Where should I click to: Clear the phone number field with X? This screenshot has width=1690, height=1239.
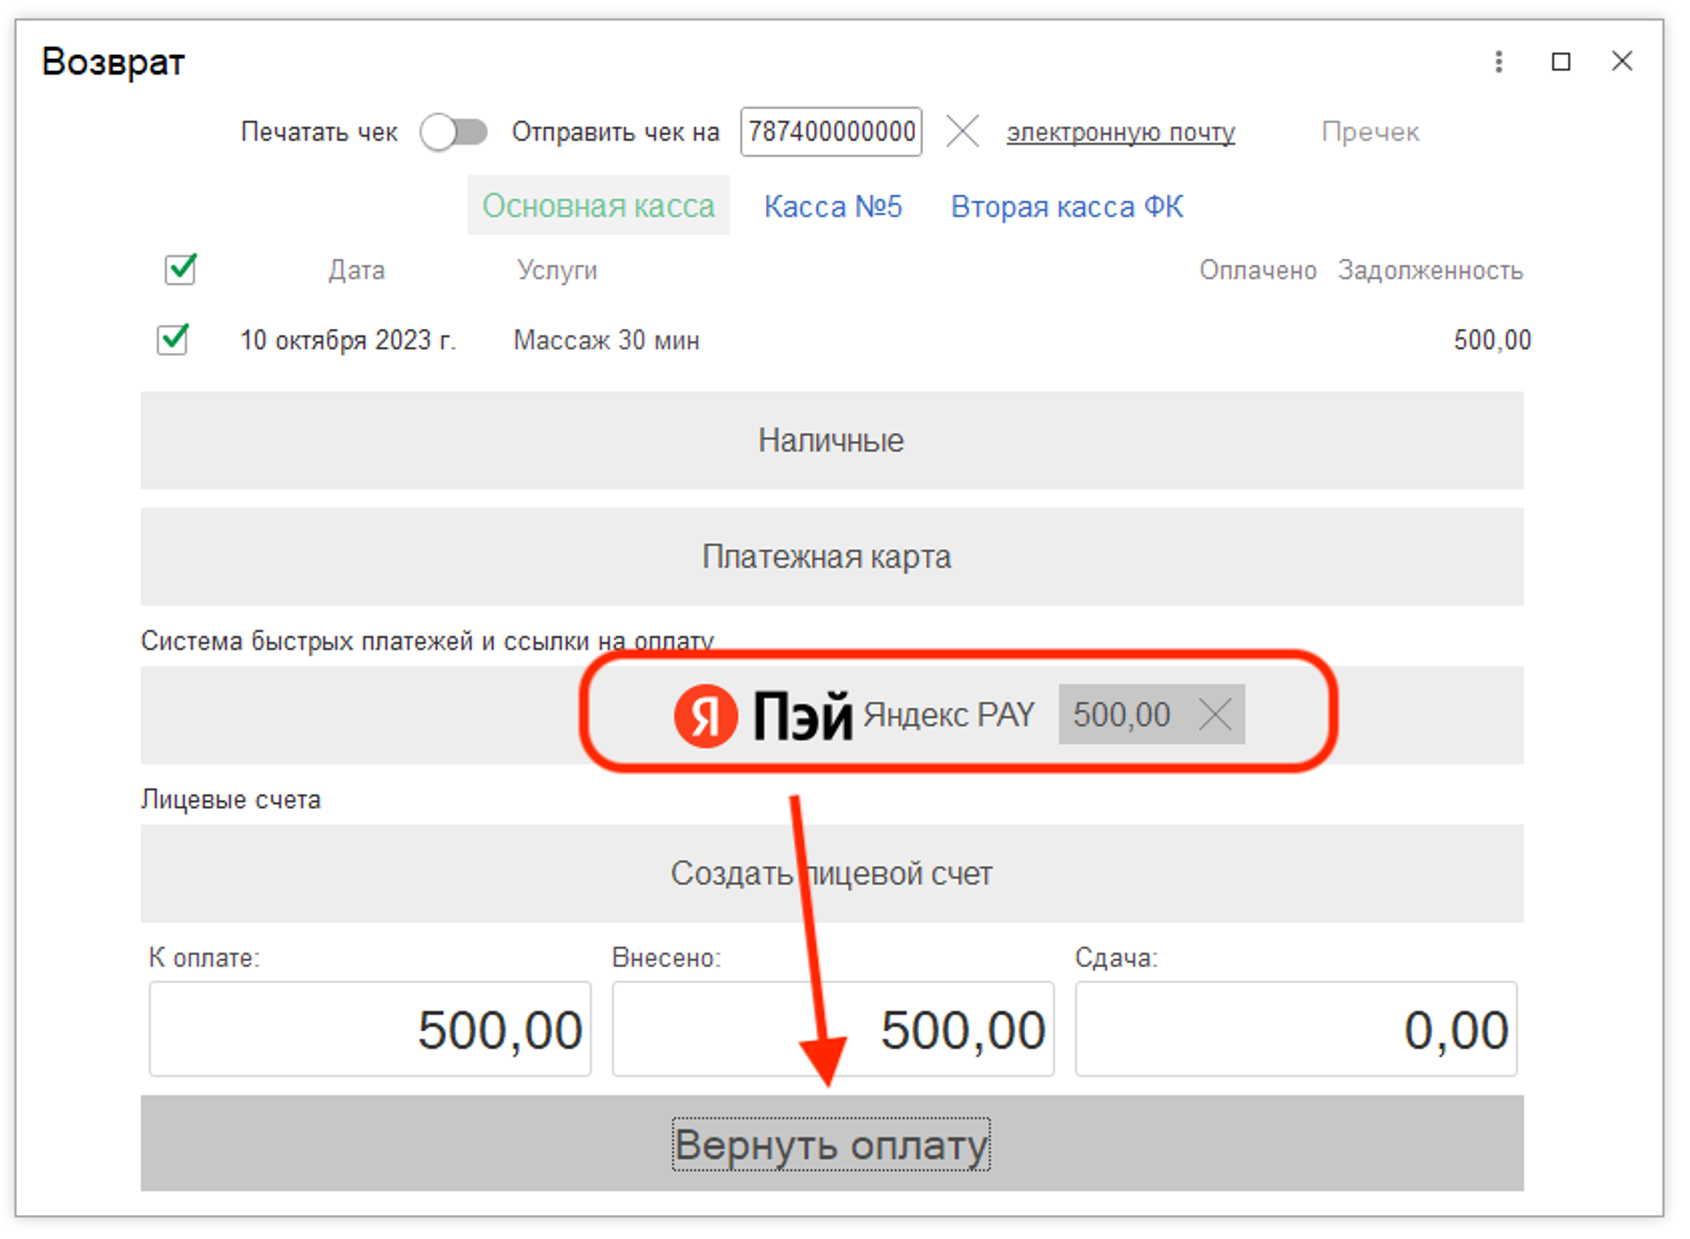click(x=962, y=131)
